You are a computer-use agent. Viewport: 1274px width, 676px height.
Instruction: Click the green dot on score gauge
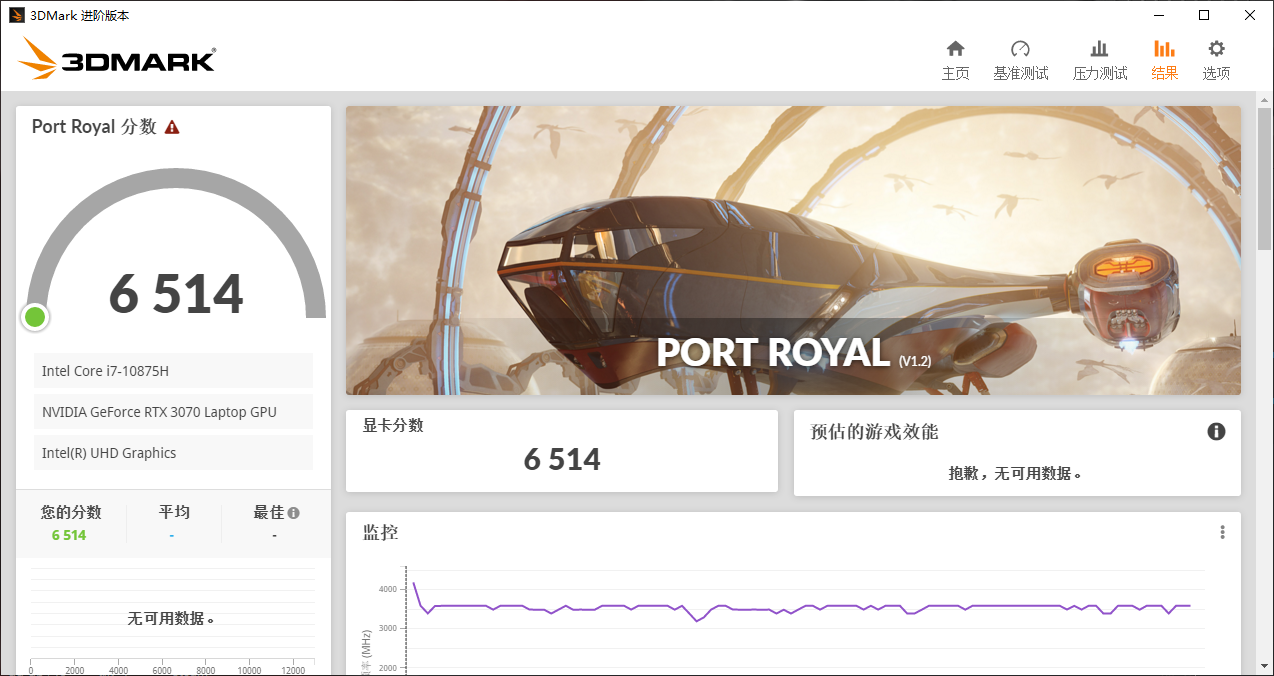[35, 317]
